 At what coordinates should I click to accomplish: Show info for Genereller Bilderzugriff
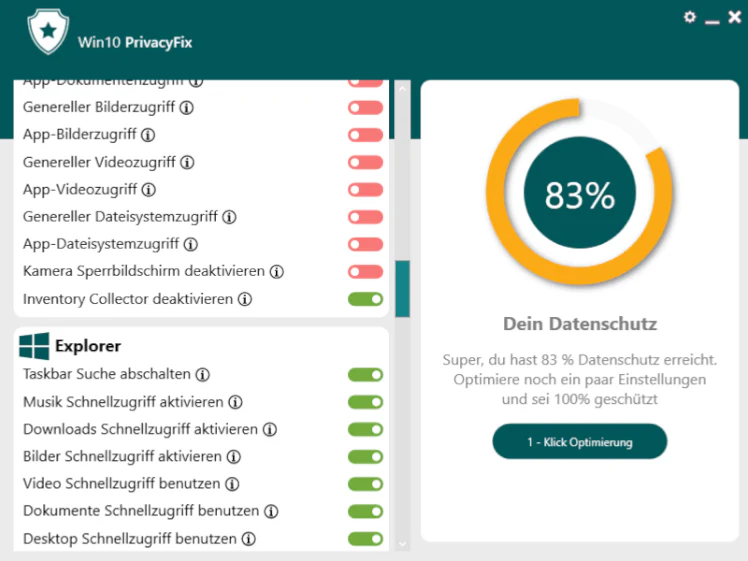(x=187, y=108)
